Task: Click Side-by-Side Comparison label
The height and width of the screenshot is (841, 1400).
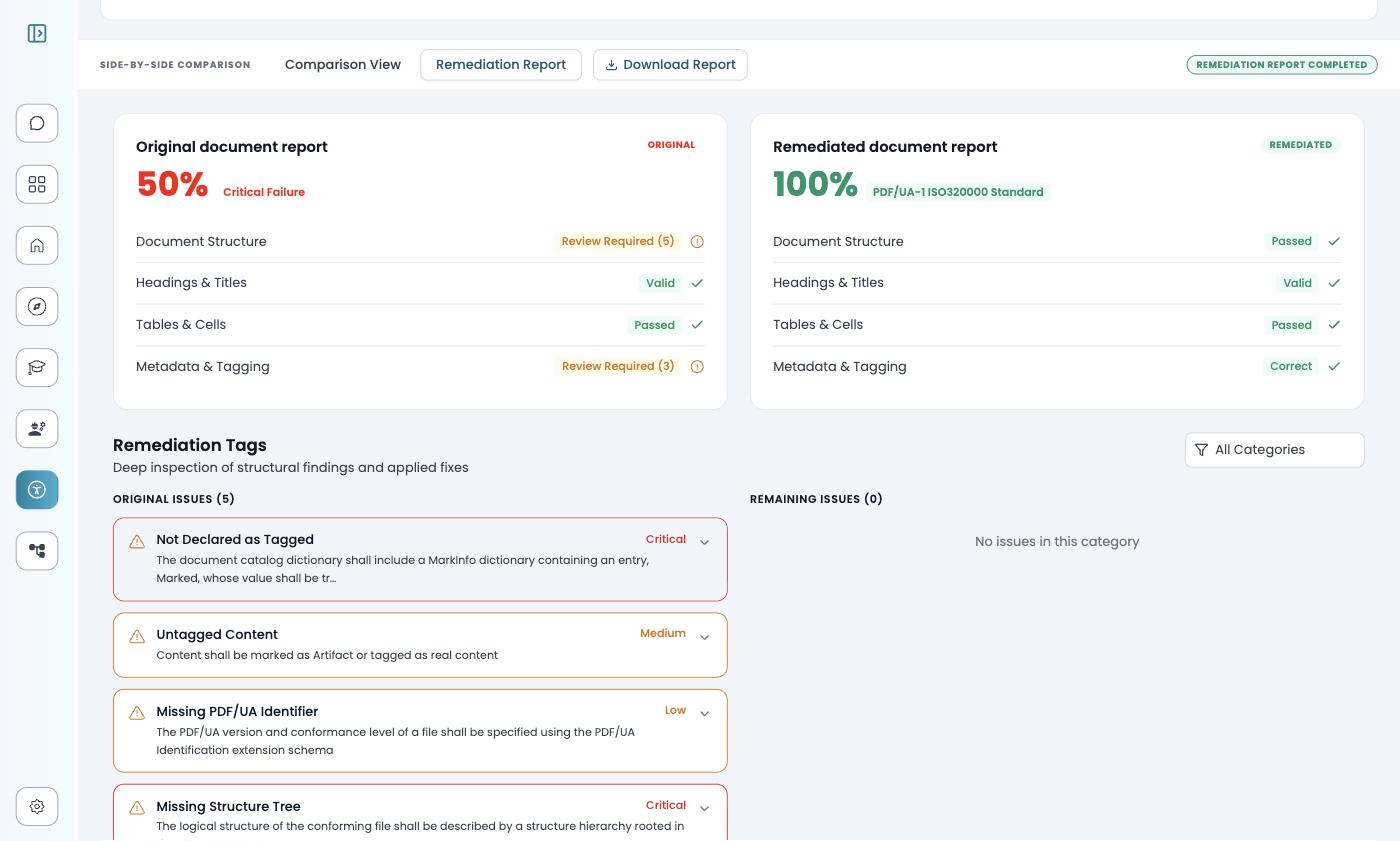Action: click(175, 65)
